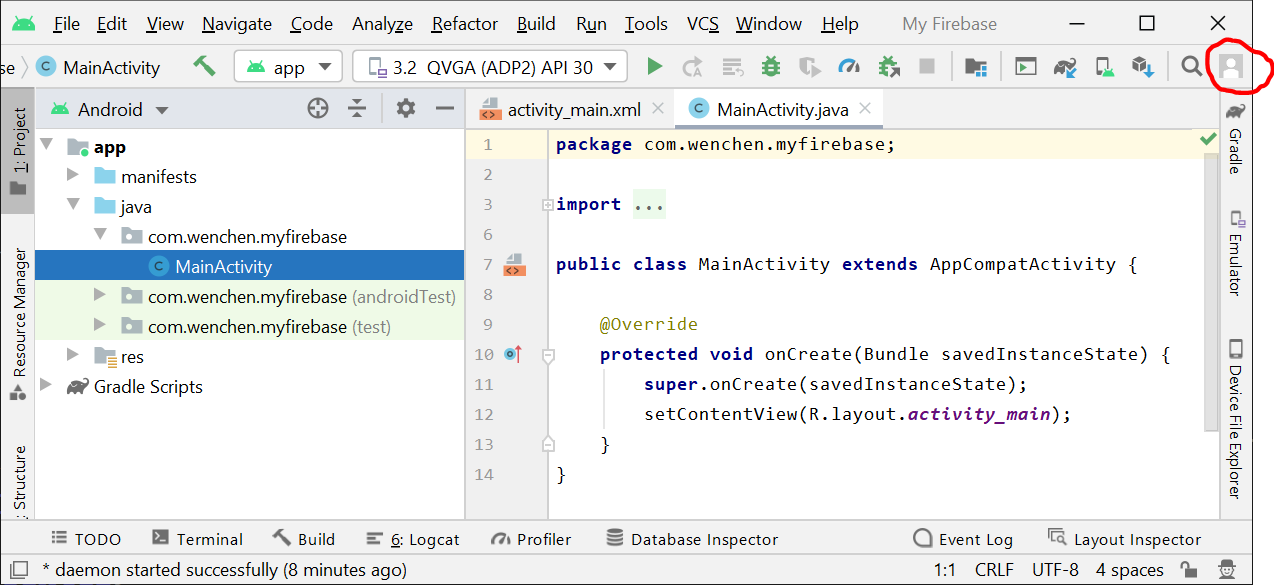Viewport: 1274px width, 585px height.
Task: Toggle the Event Log panel
Action: click(963, 539)
